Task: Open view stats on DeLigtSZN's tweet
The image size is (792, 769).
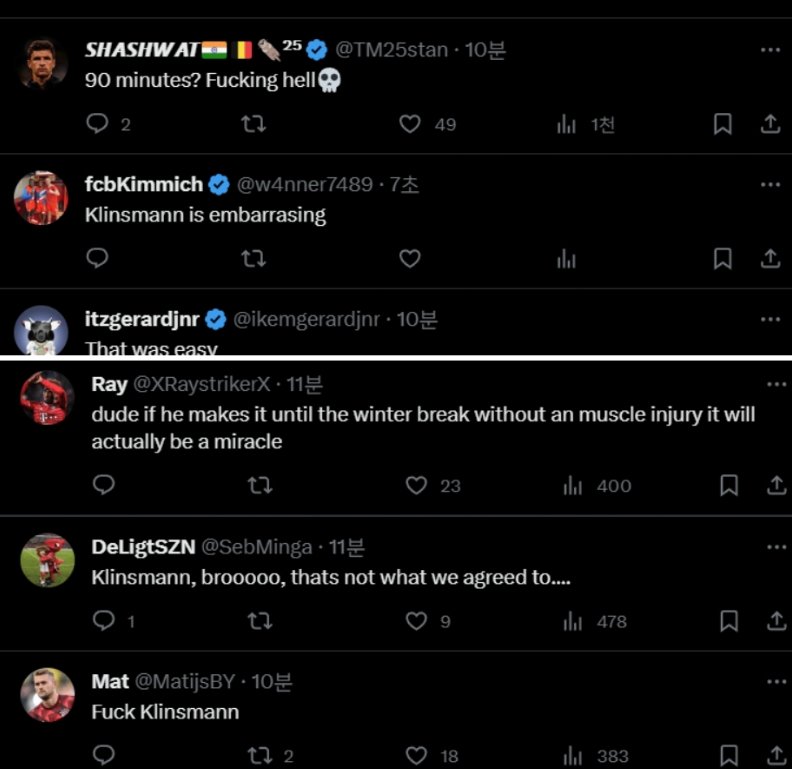Action: 573,621
